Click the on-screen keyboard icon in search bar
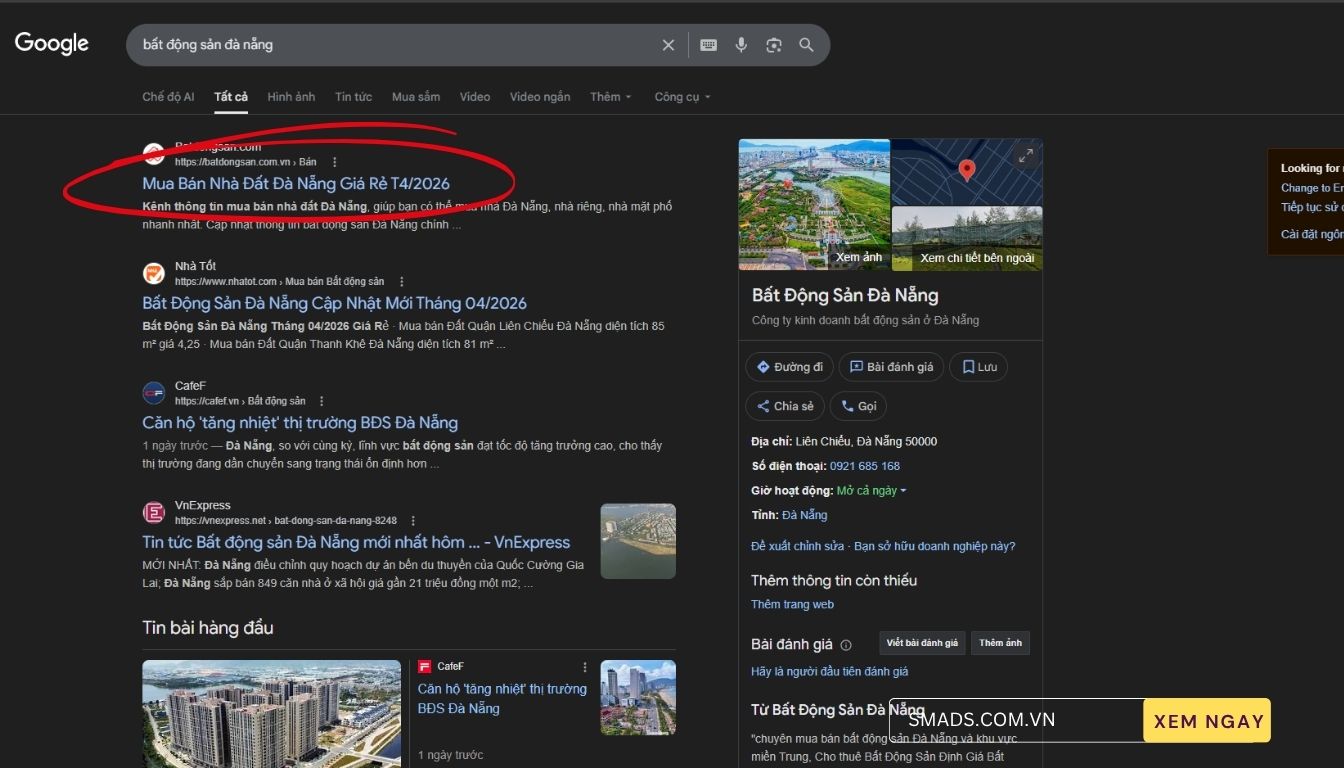This screenshot has height=768, width=1344. (708, 45)
